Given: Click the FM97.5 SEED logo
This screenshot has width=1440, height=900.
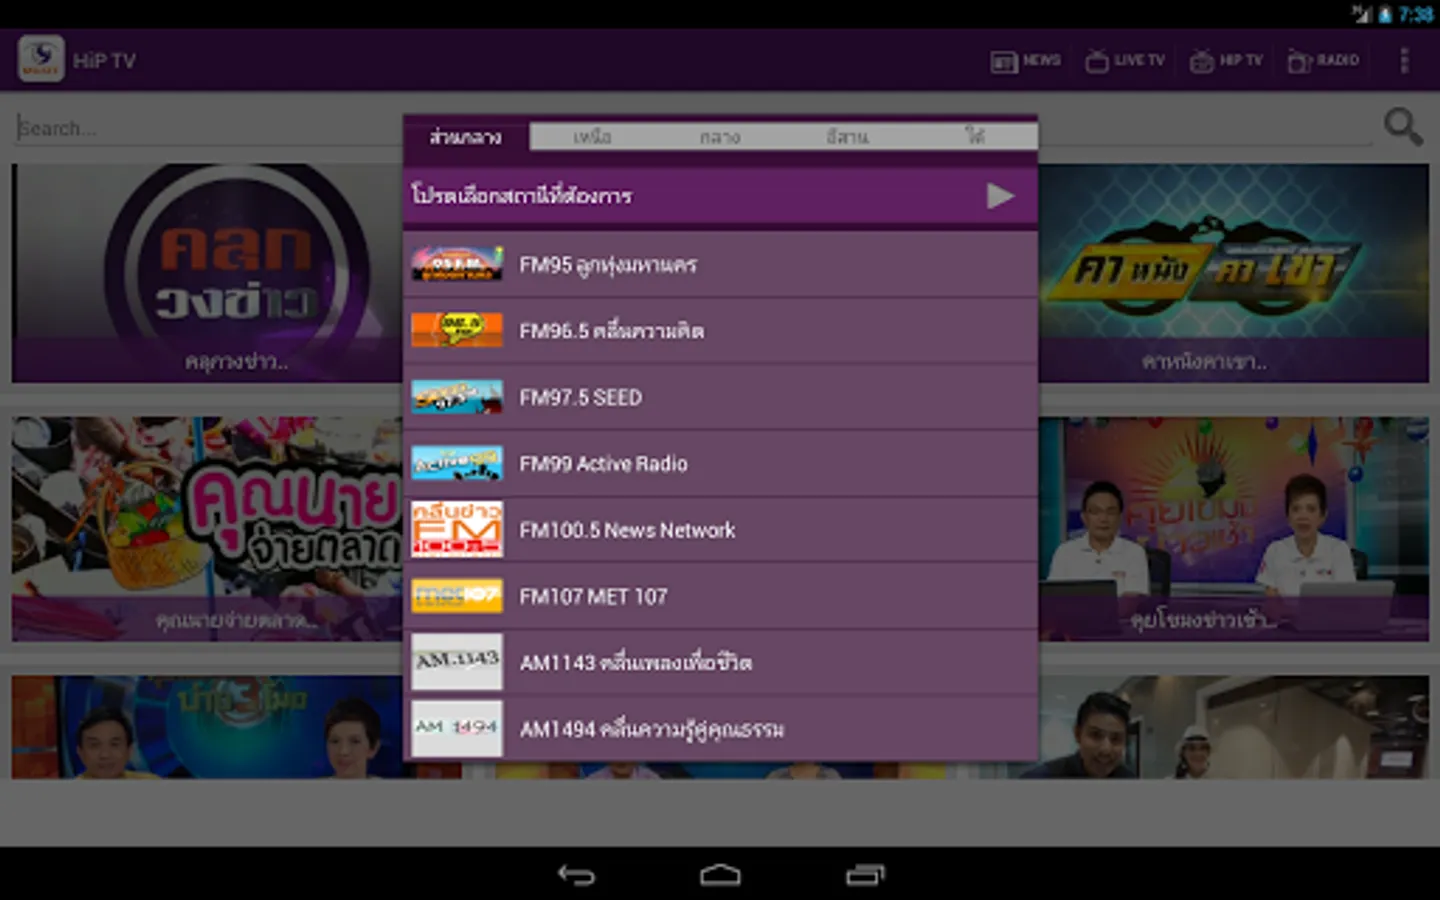Looking at the screenshot, I should pyautogui.click(x=457, y=397).
